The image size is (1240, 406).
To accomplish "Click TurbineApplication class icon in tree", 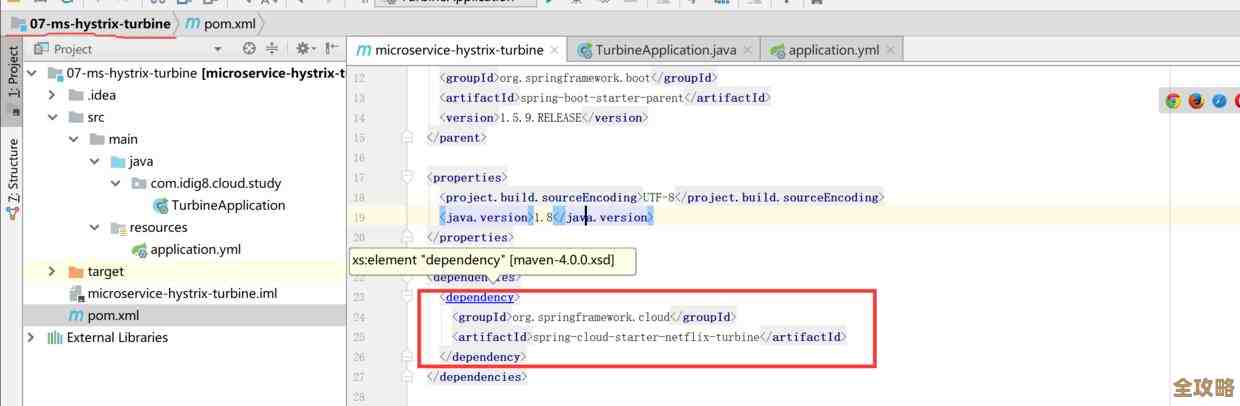I will point(160,205).
